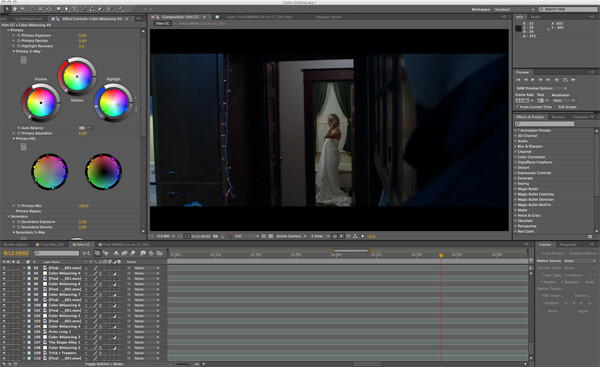Open the Active Camera view dropdown
The height and width of the screenshot is (367, 600).
point(291,236)
